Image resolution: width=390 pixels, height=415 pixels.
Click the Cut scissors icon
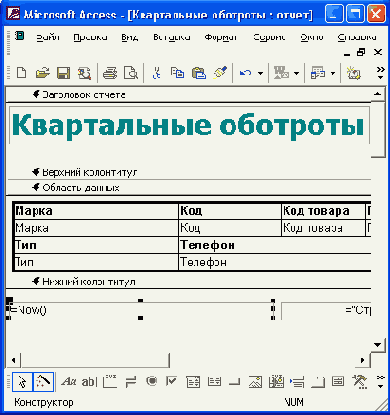[156, 72]
